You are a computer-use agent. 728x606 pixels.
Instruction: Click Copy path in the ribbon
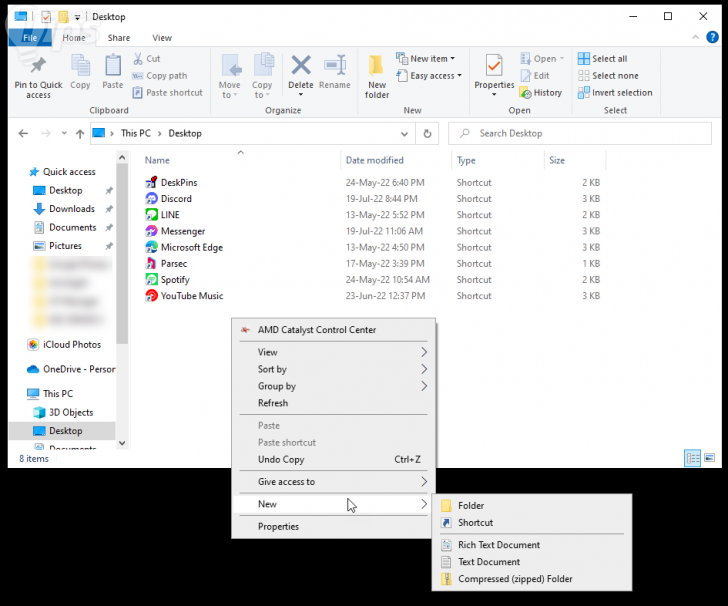[x=160, y=76]
